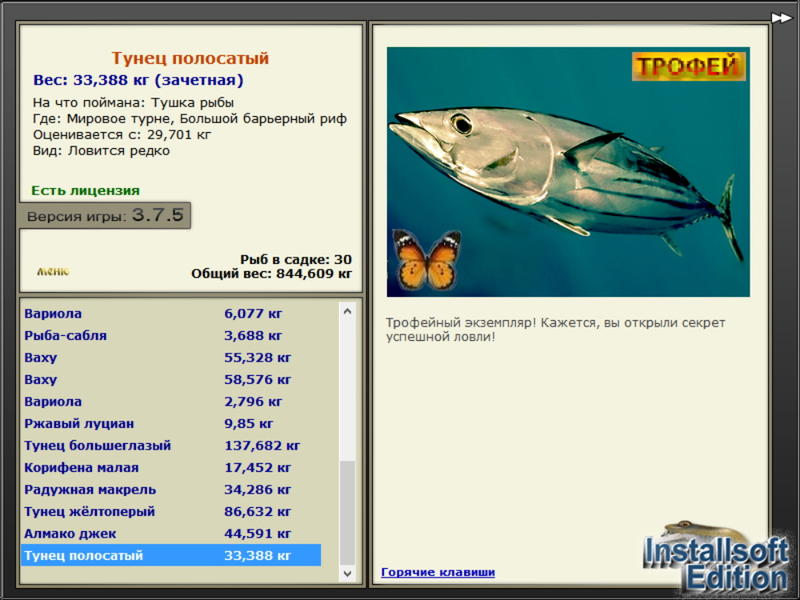The image size is (800, 600).
Task: Click the fast-forward arrows icon
Action: pyautogui.click(x=781, y=18)
